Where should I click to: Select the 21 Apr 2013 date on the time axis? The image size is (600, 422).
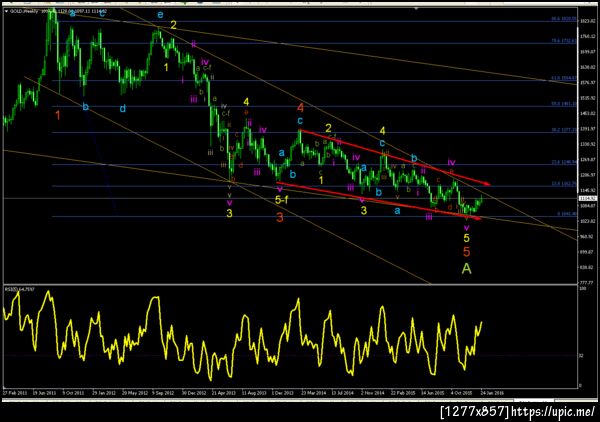coord(223,393)
